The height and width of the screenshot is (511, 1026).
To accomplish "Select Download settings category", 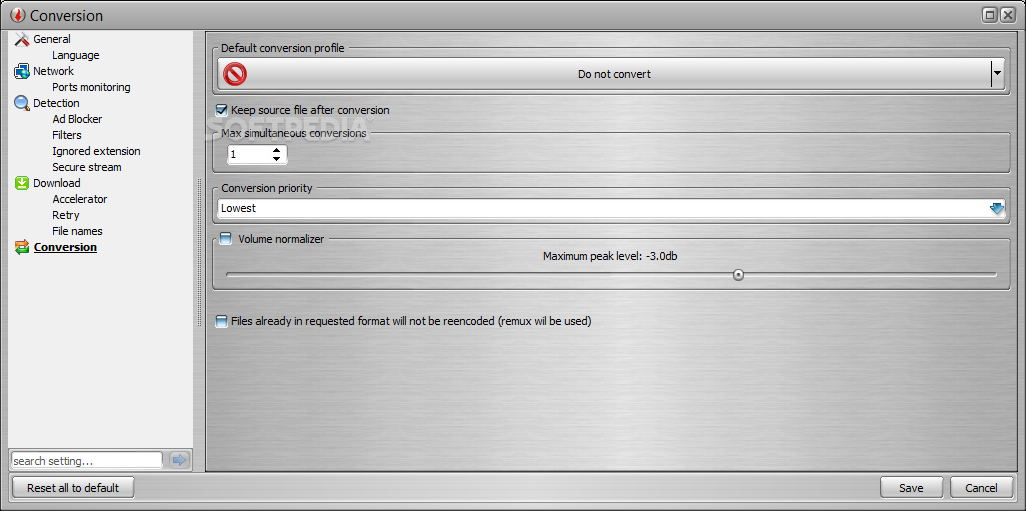I will coord(57,183).
